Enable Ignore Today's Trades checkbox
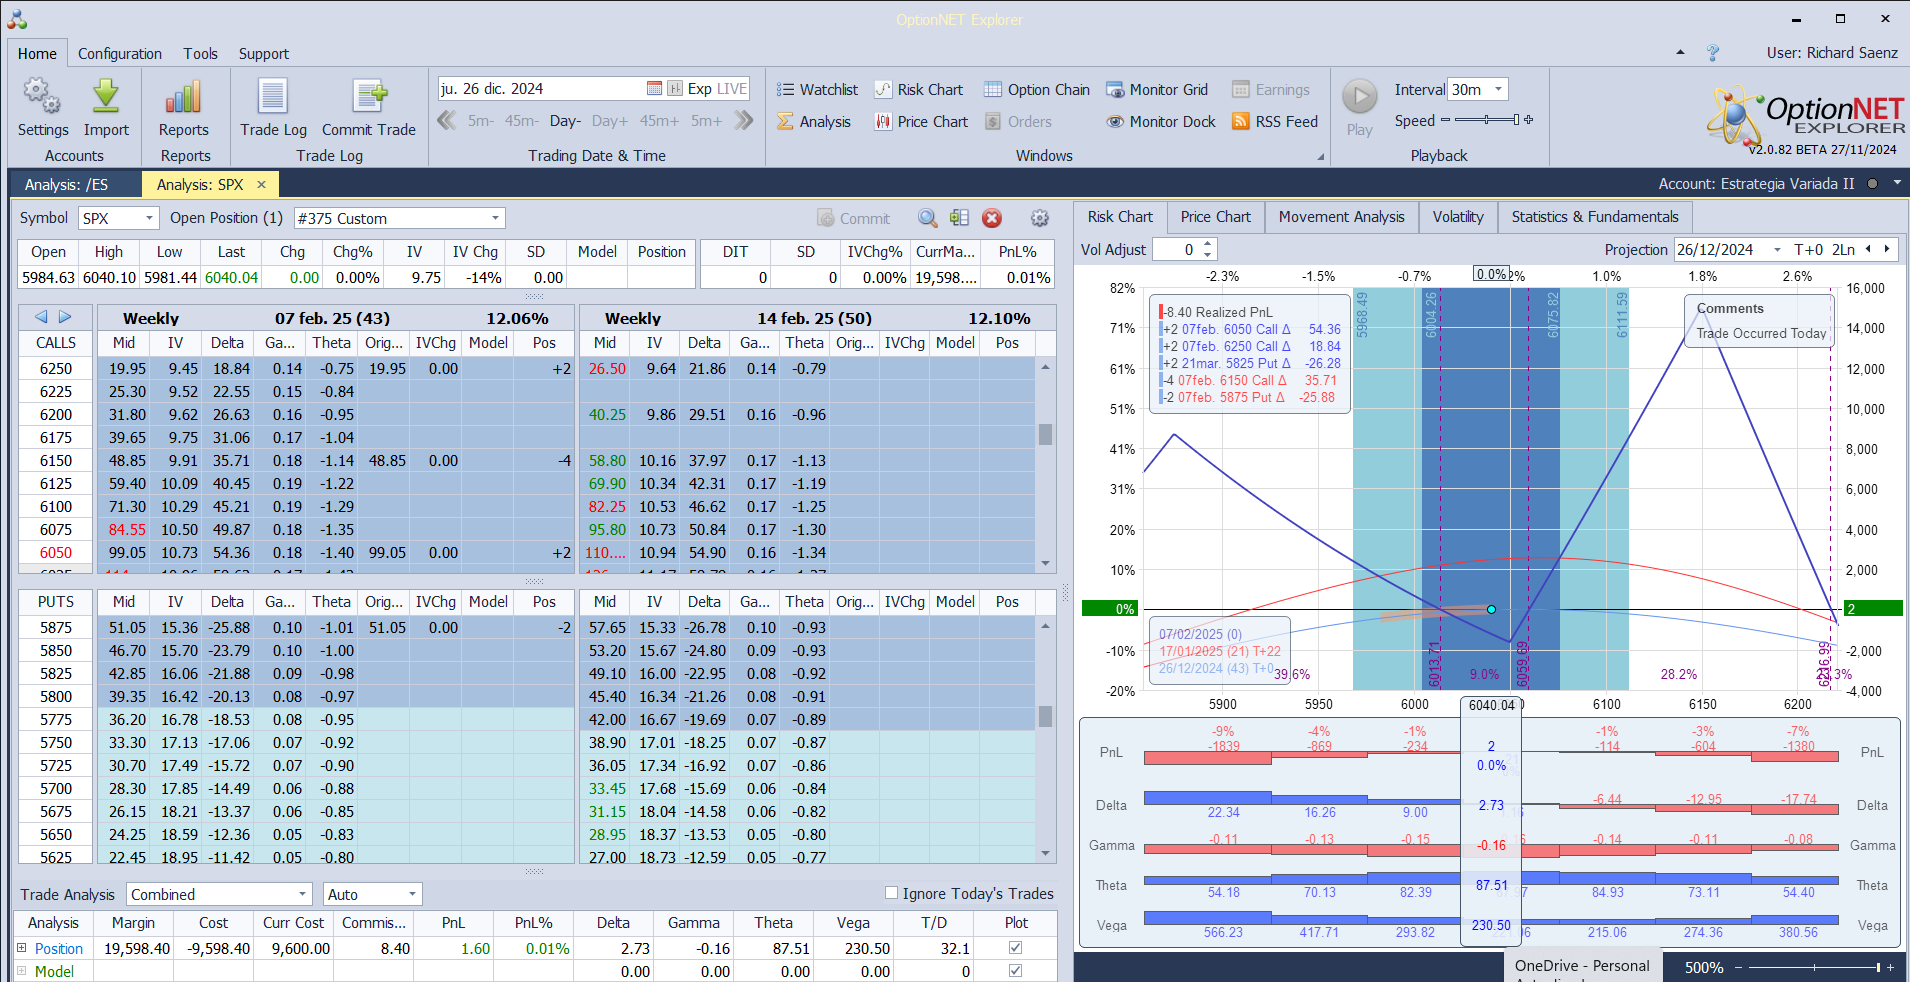 [x=891, y=893]
